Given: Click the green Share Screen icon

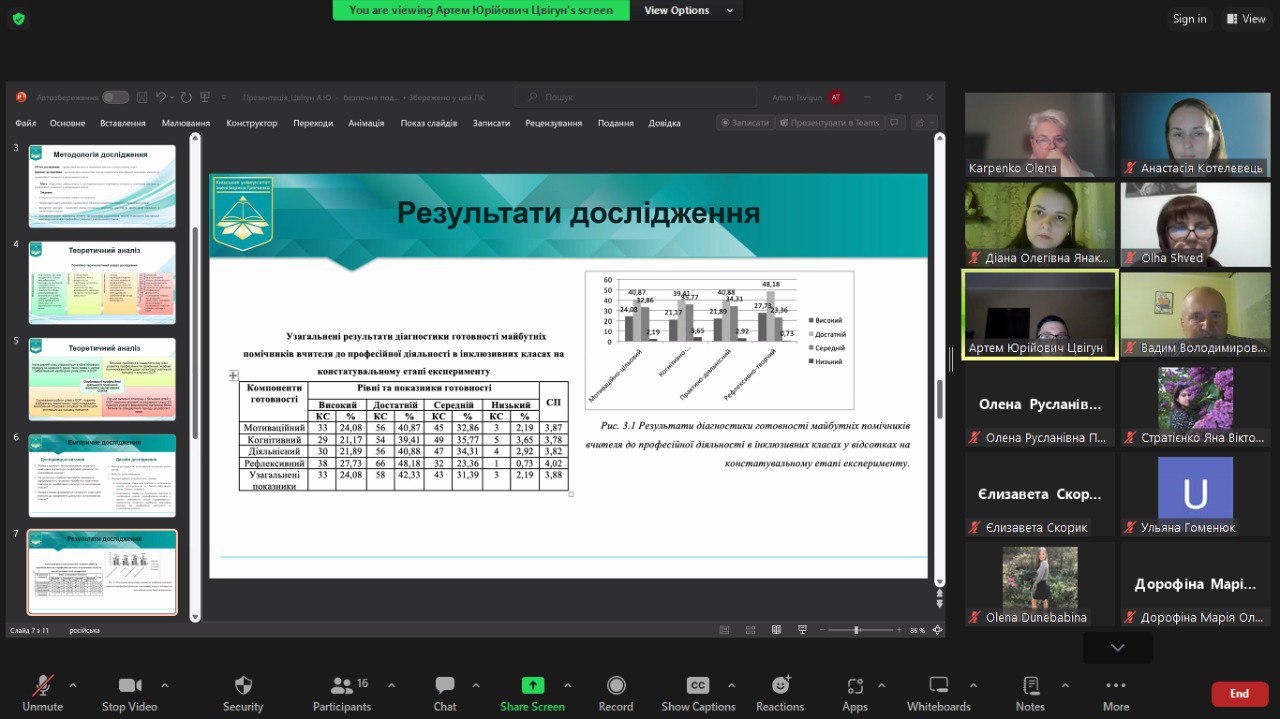Looking at the screenshot, I should [x=533, y=685].
